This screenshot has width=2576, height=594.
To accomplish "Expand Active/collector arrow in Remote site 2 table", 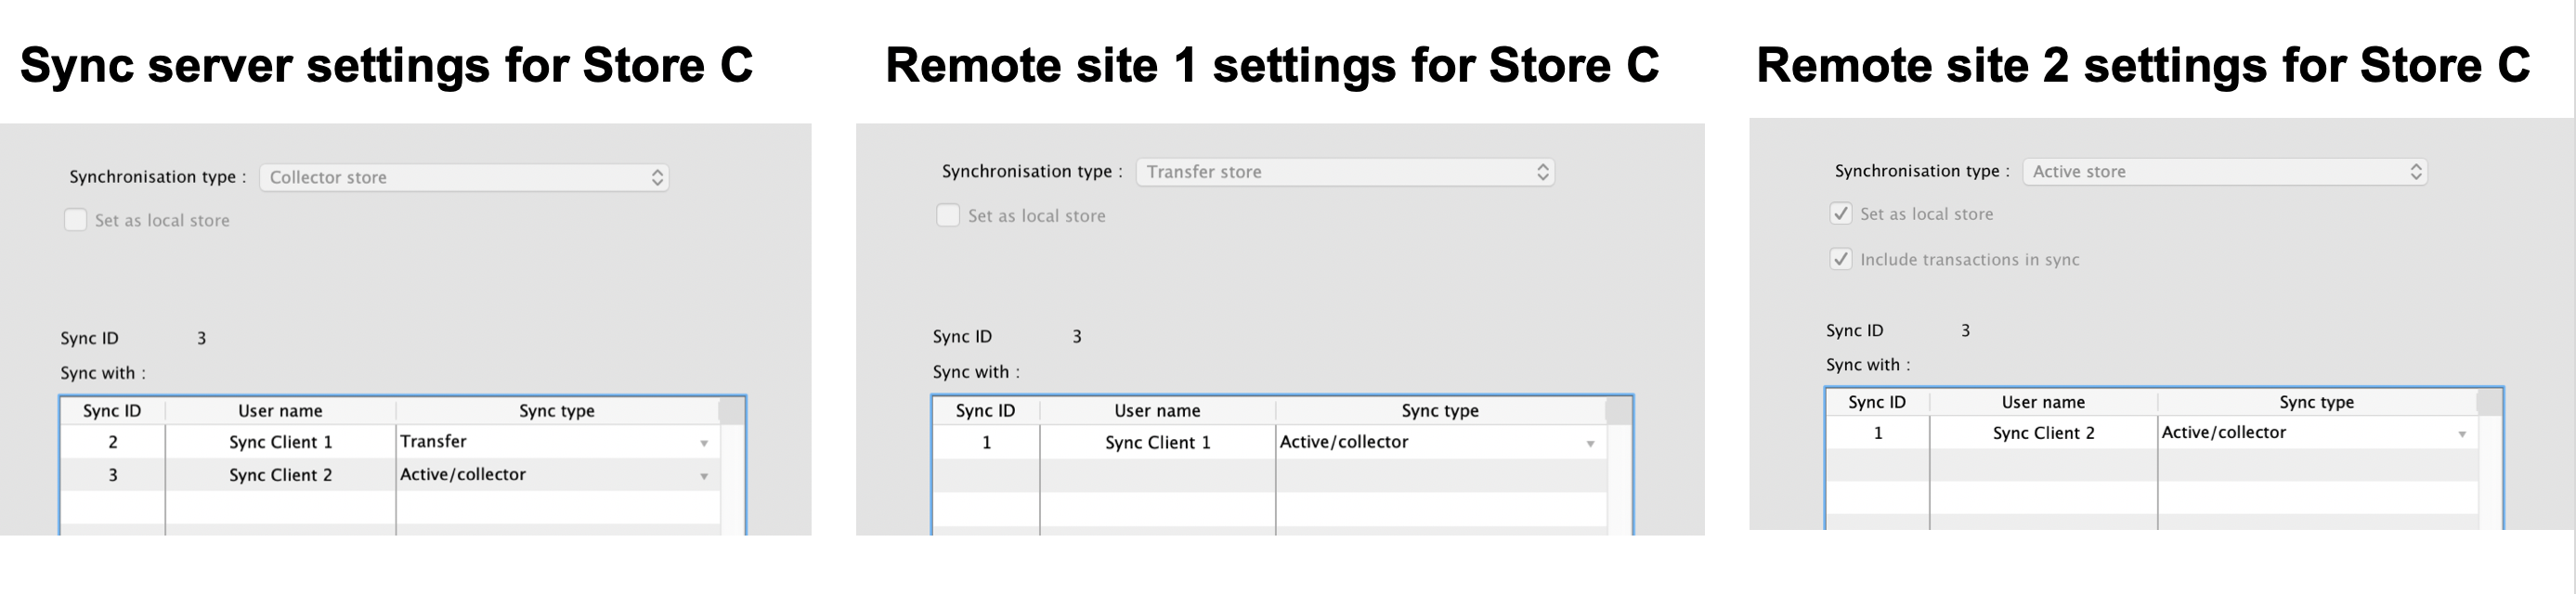I will point(2462,434).
